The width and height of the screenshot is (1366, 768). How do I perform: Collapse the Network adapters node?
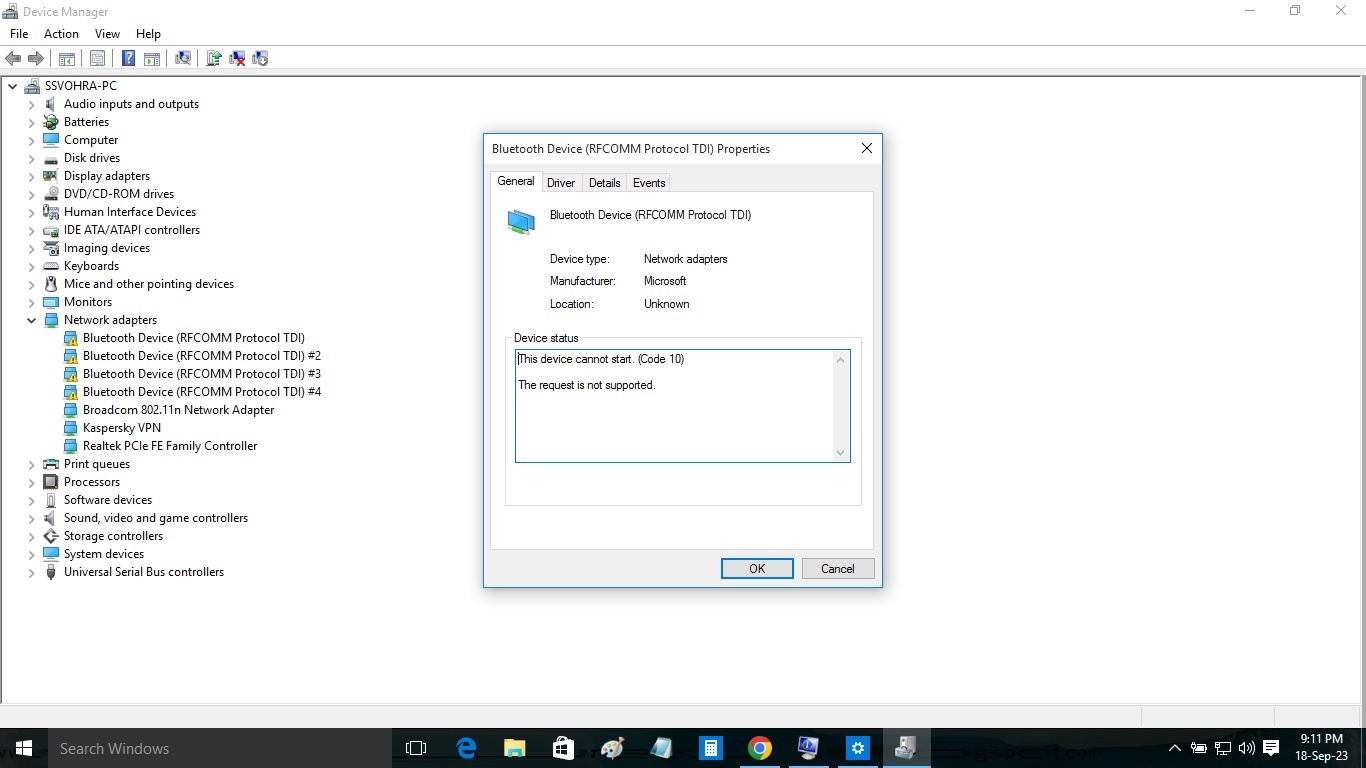point(31,320)
